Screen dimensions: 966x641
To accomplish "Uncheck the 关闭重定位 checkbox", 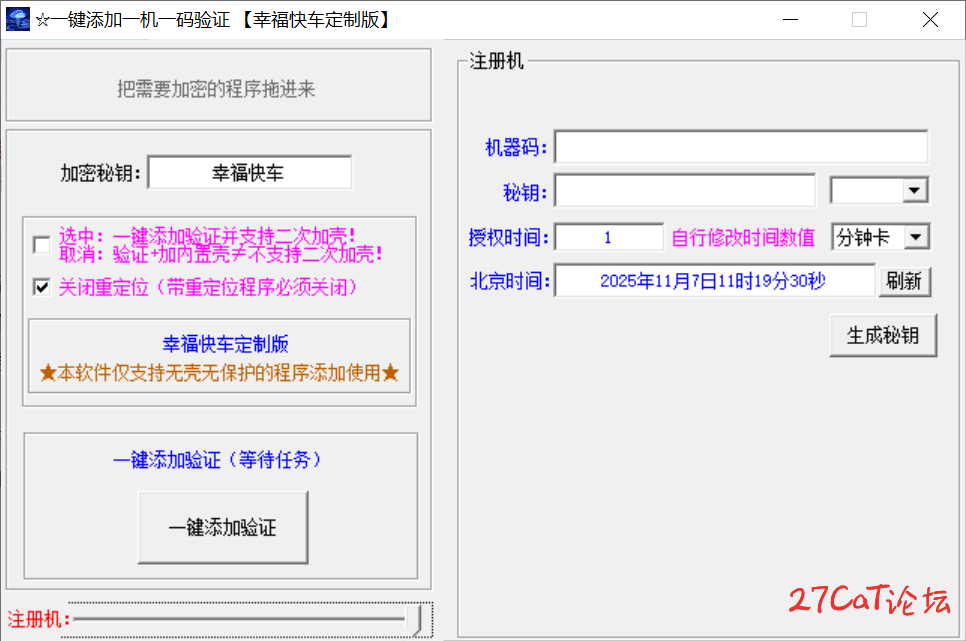I will [41, 288].
